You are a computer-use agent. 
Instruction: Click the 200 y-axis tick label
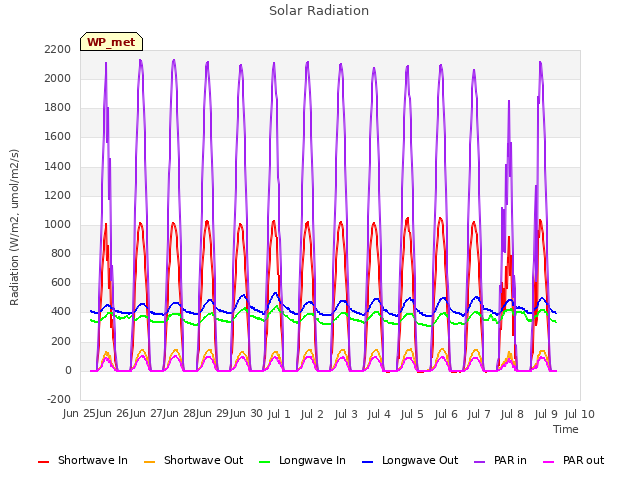tap(61, 341)
